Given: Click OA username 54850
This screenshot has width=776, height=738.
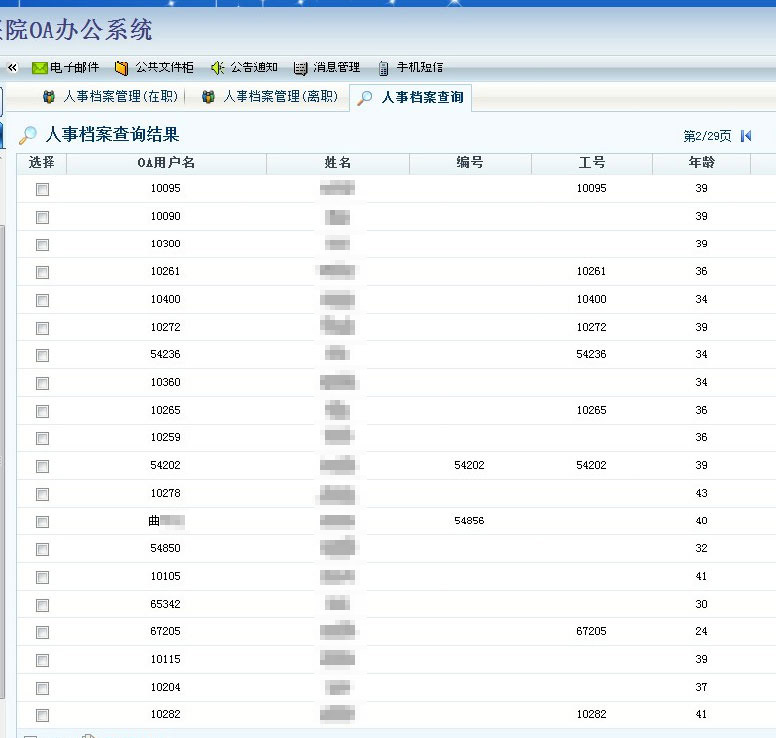Looking at the screenshot, I should tap(165, 548).
